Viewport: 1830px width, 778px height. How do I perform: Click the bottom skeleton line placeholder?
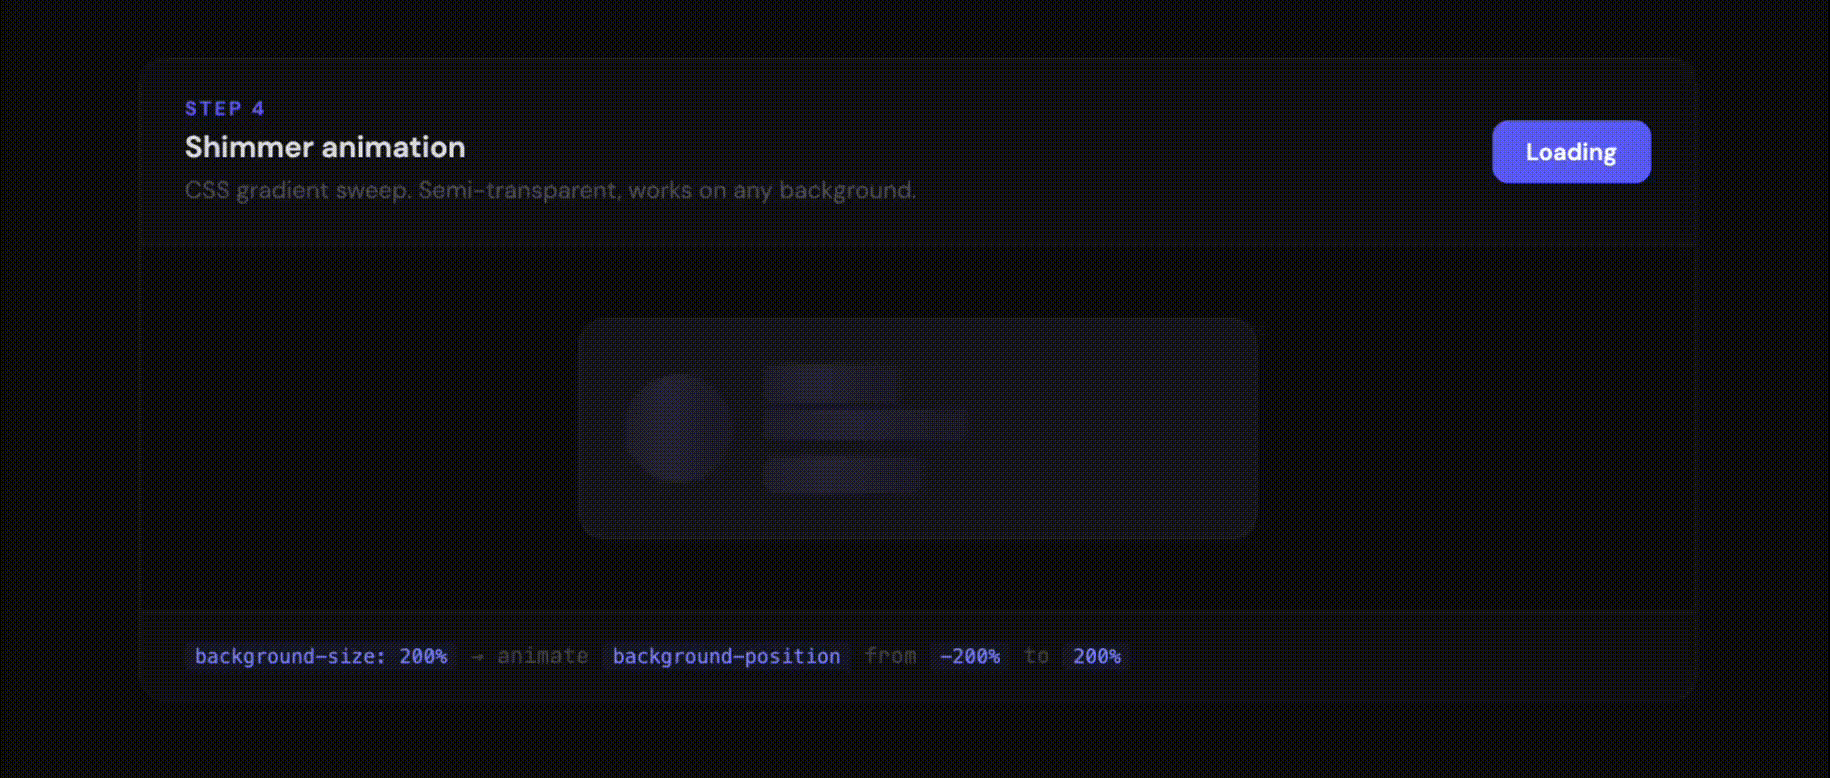point(841,473)
